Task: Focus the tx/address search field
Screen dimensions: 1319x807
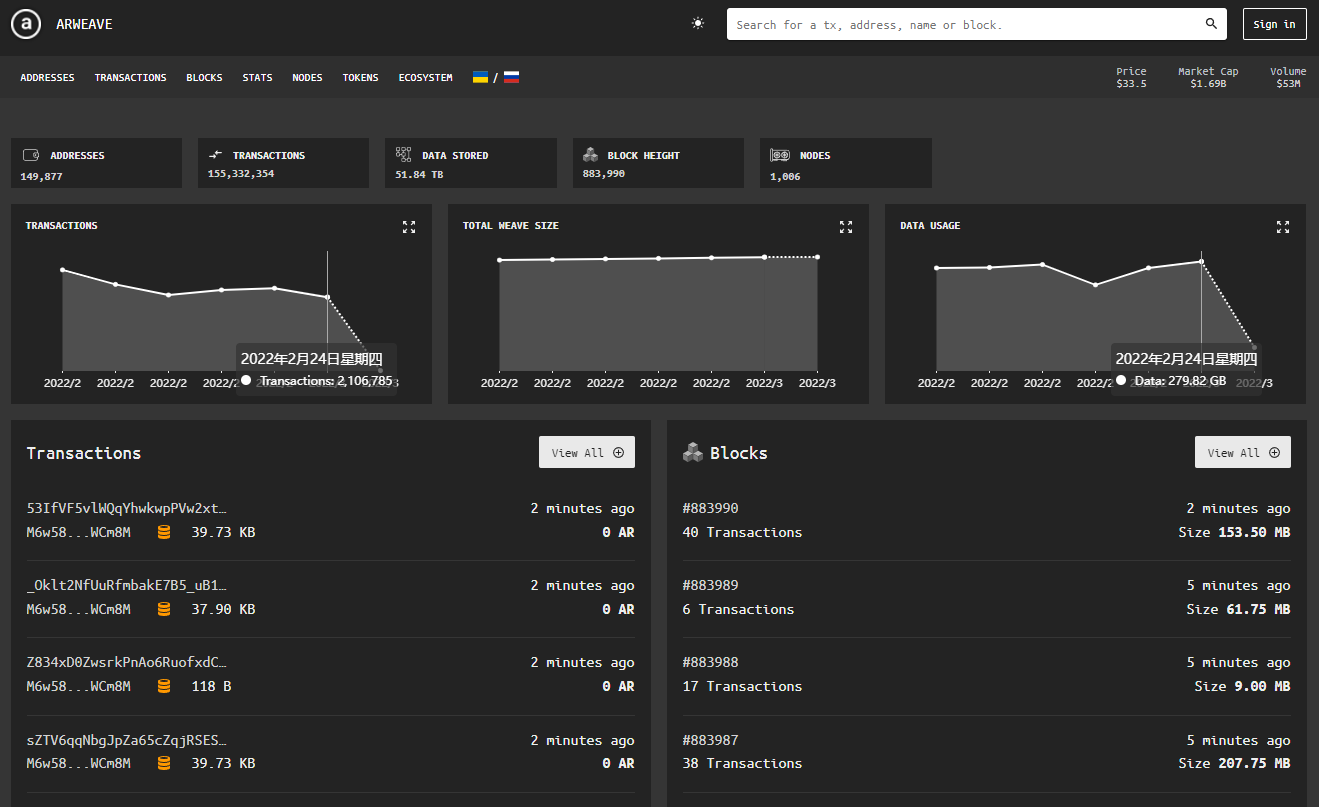Action: [960, 24]
